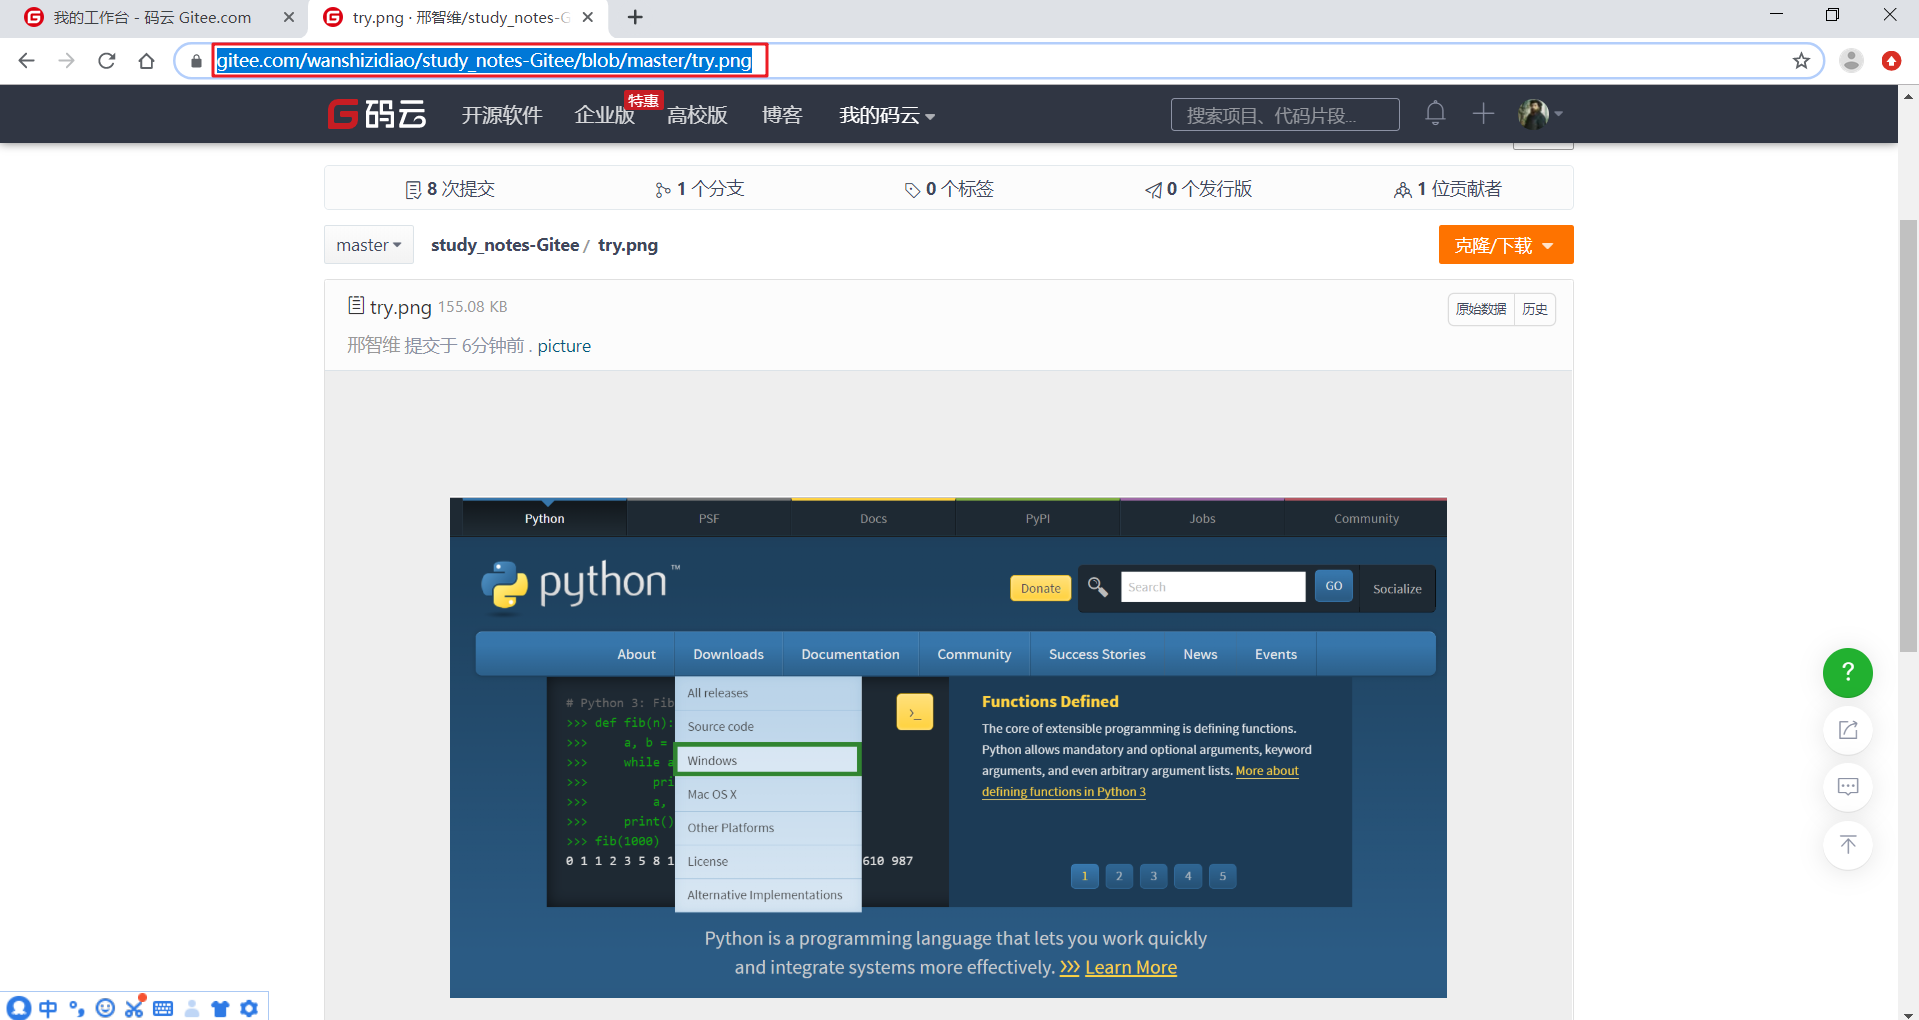This screenshot has height=1020, width=1919.
Task: Open 博客 in the navbar
Action: (782, 115)
